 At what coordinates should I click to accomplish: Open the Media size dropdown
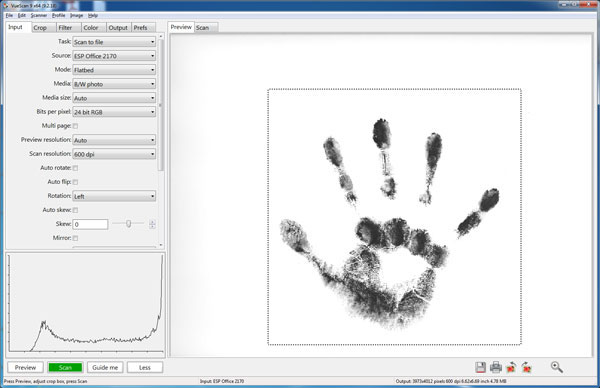point(114,98)
